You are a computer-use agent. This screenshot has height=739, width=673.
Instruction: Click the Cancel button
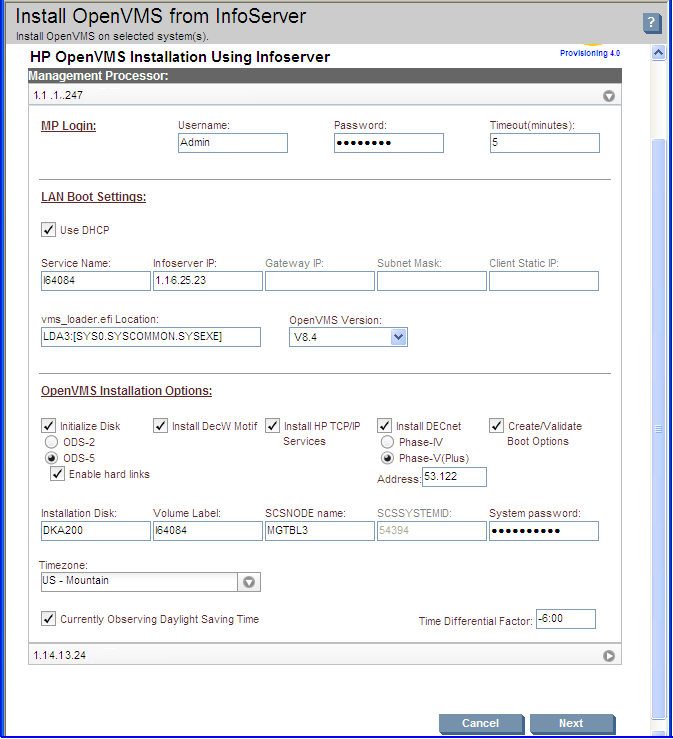click(x=481, y=723)
